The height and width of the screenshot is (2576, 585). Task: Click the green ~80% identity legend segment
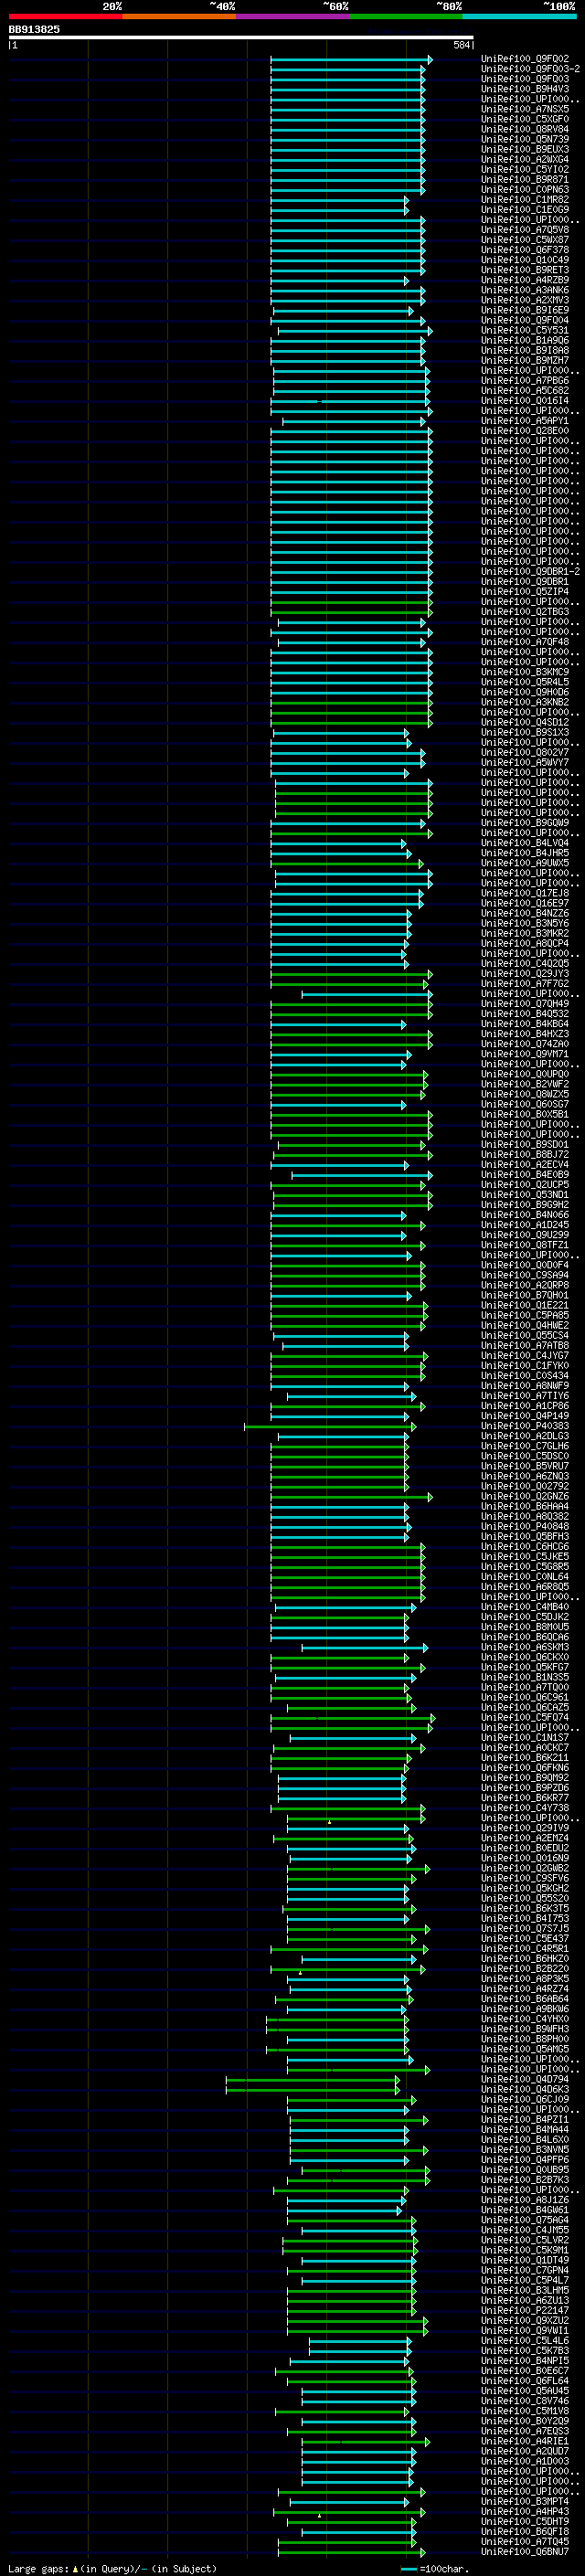click(x=406, y=17)
